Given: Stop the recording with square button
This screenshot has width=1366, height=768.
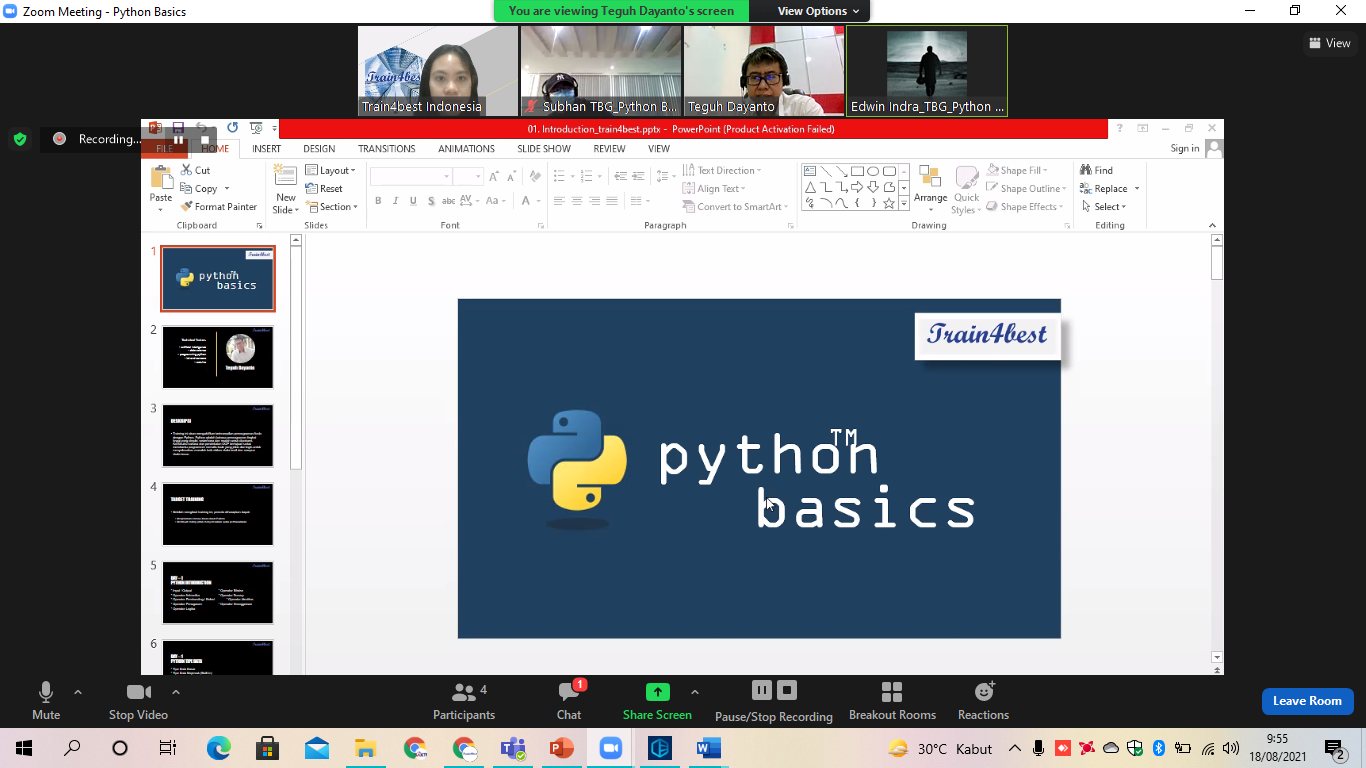Looking at the screenshot, I should click(x=787, y=690).
